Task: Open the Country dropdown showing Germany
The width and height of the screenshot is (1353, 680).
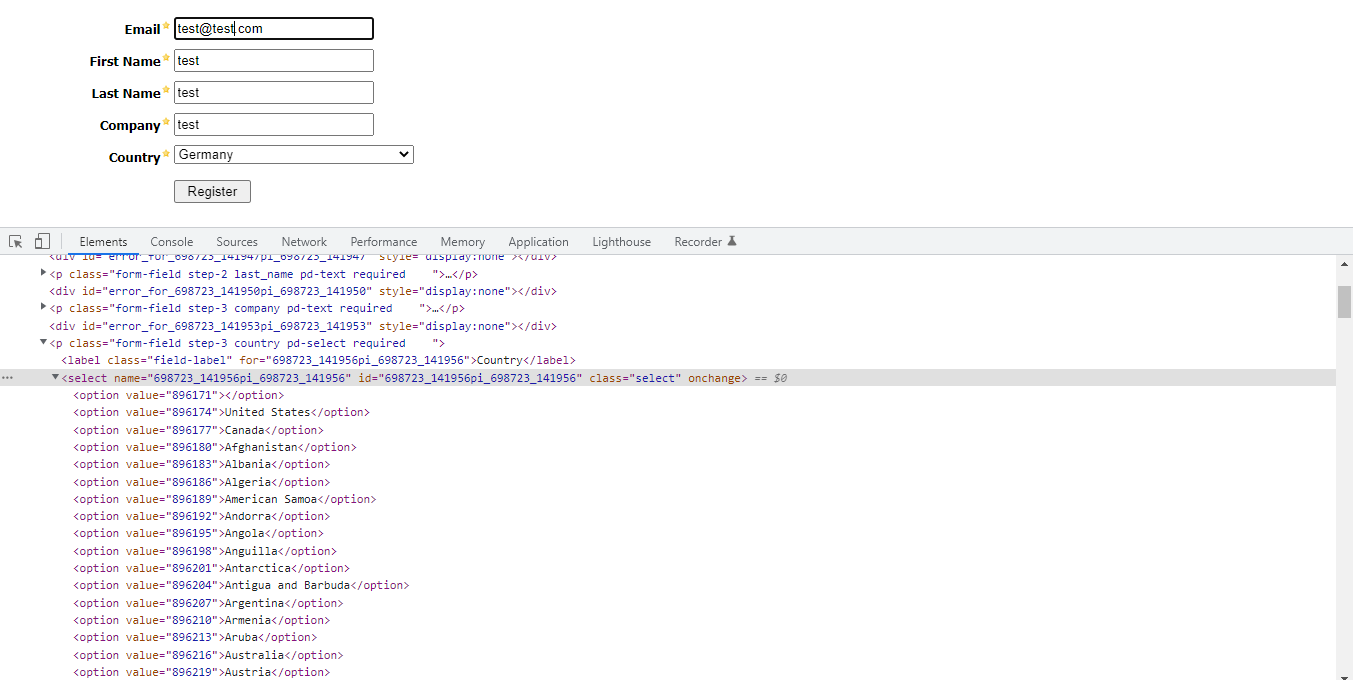Action: tap(293, 155)
